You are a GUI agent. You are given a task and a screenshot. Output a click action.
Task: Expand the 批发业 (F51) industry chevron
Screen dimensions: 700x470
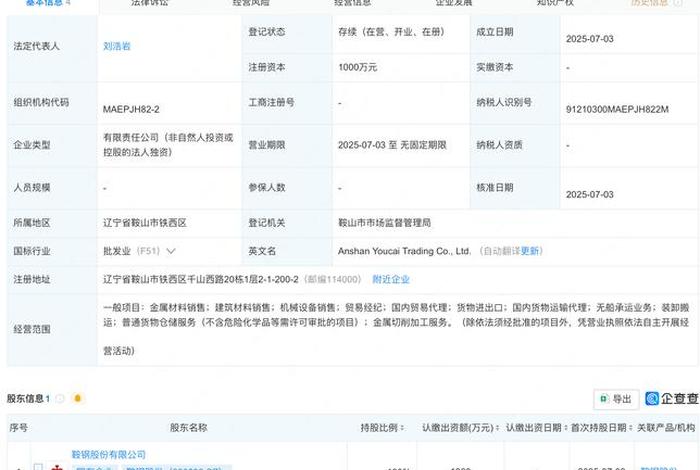point(171,251)
